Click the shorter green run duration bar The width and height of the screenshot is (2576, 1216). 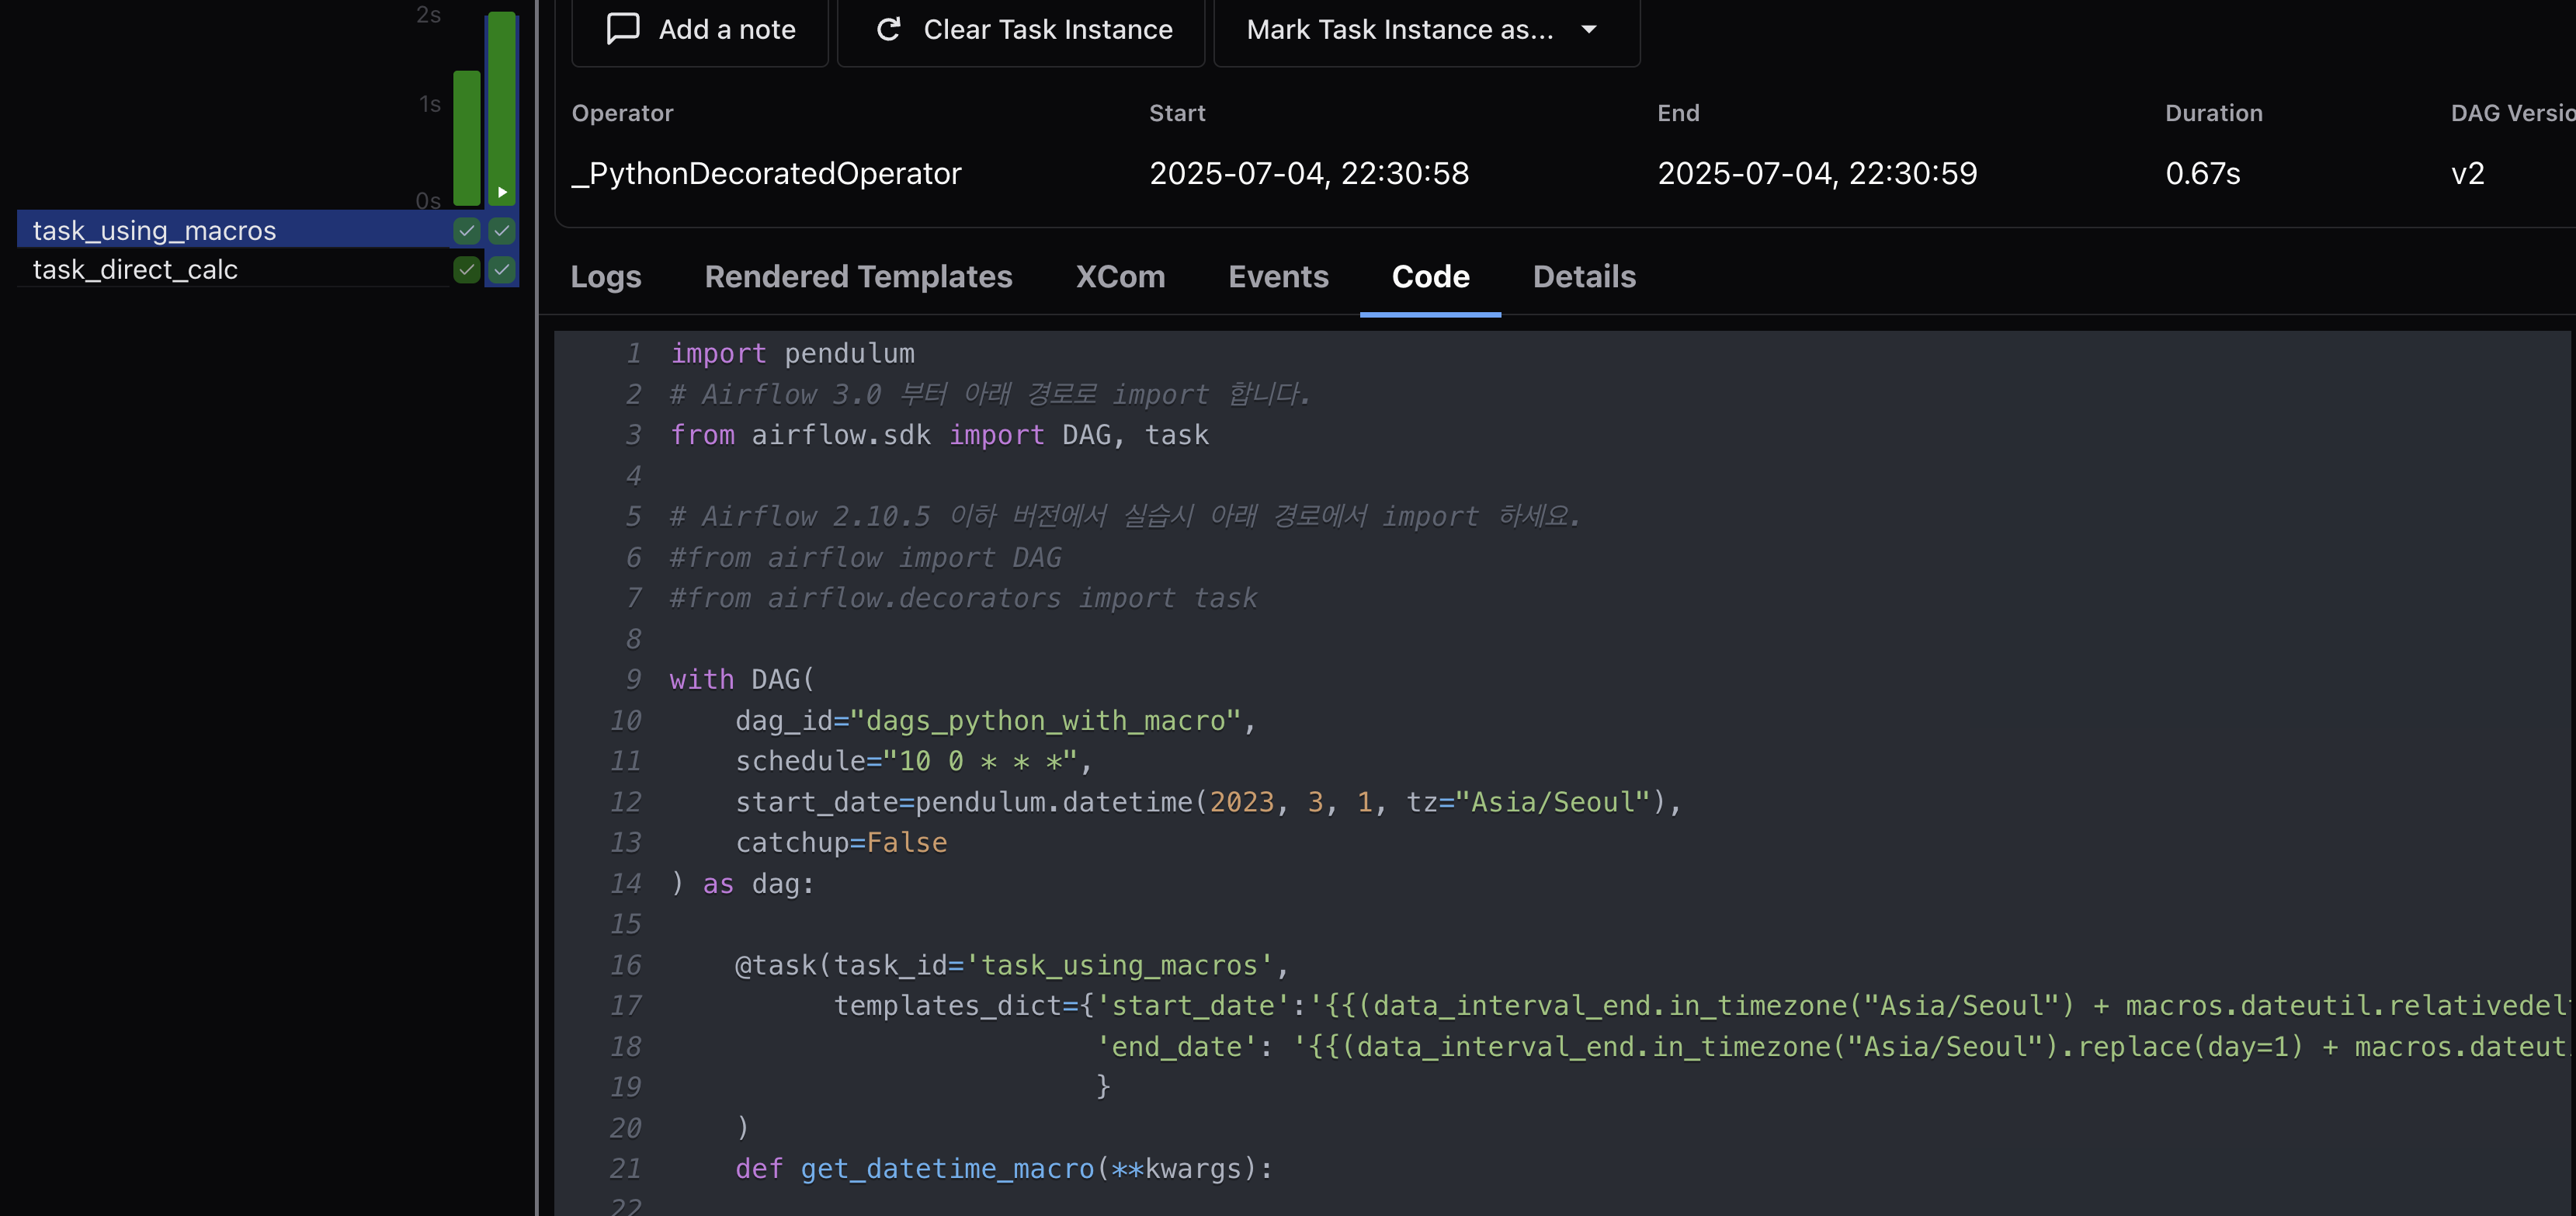coord(467,138)
